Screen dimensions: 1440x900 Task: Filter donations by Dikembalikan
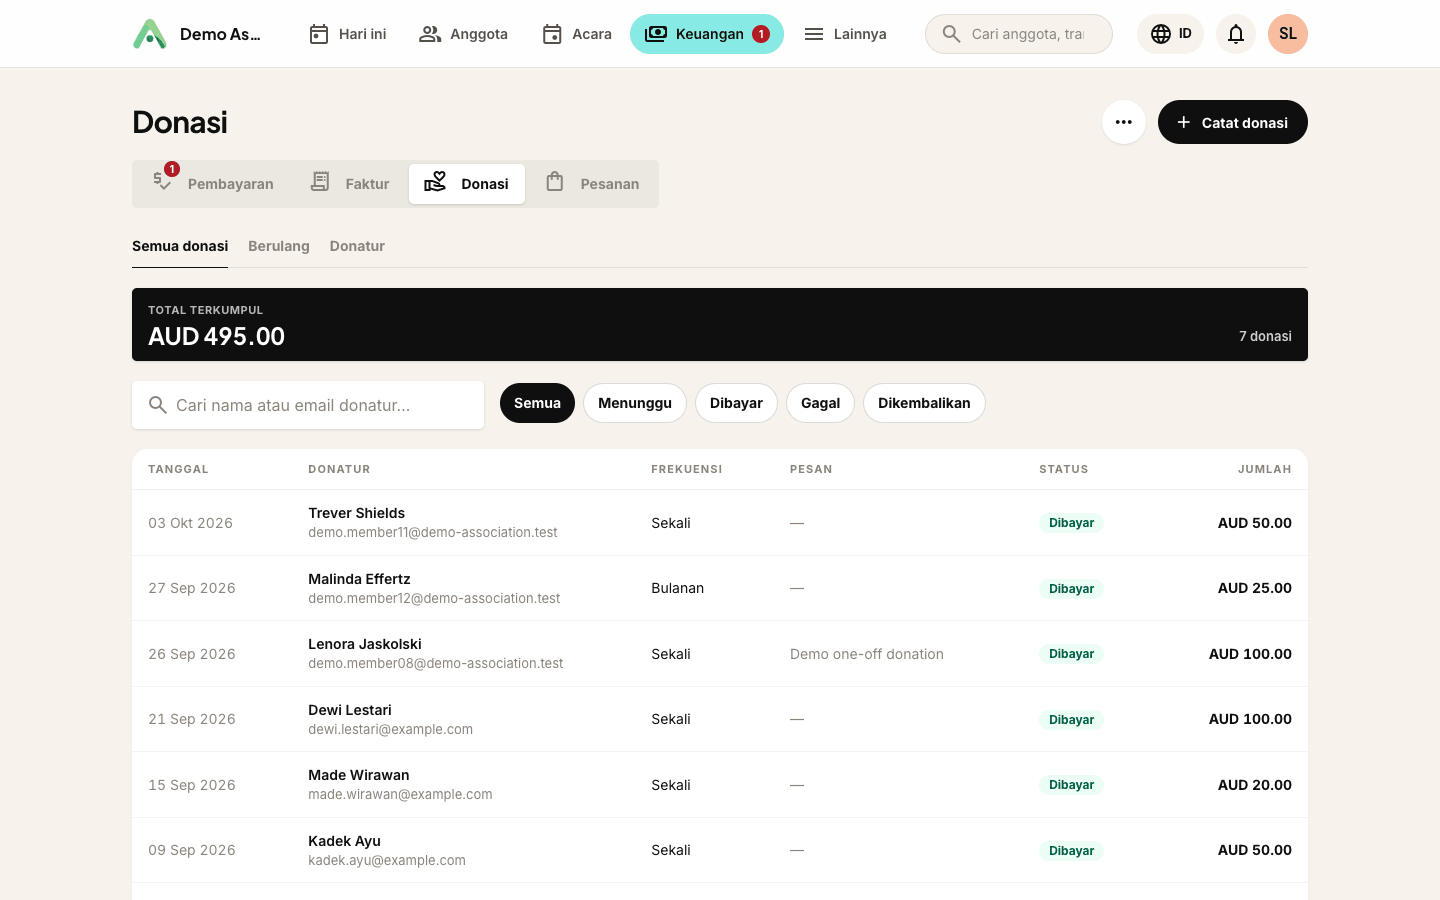[x=924, y=403]
